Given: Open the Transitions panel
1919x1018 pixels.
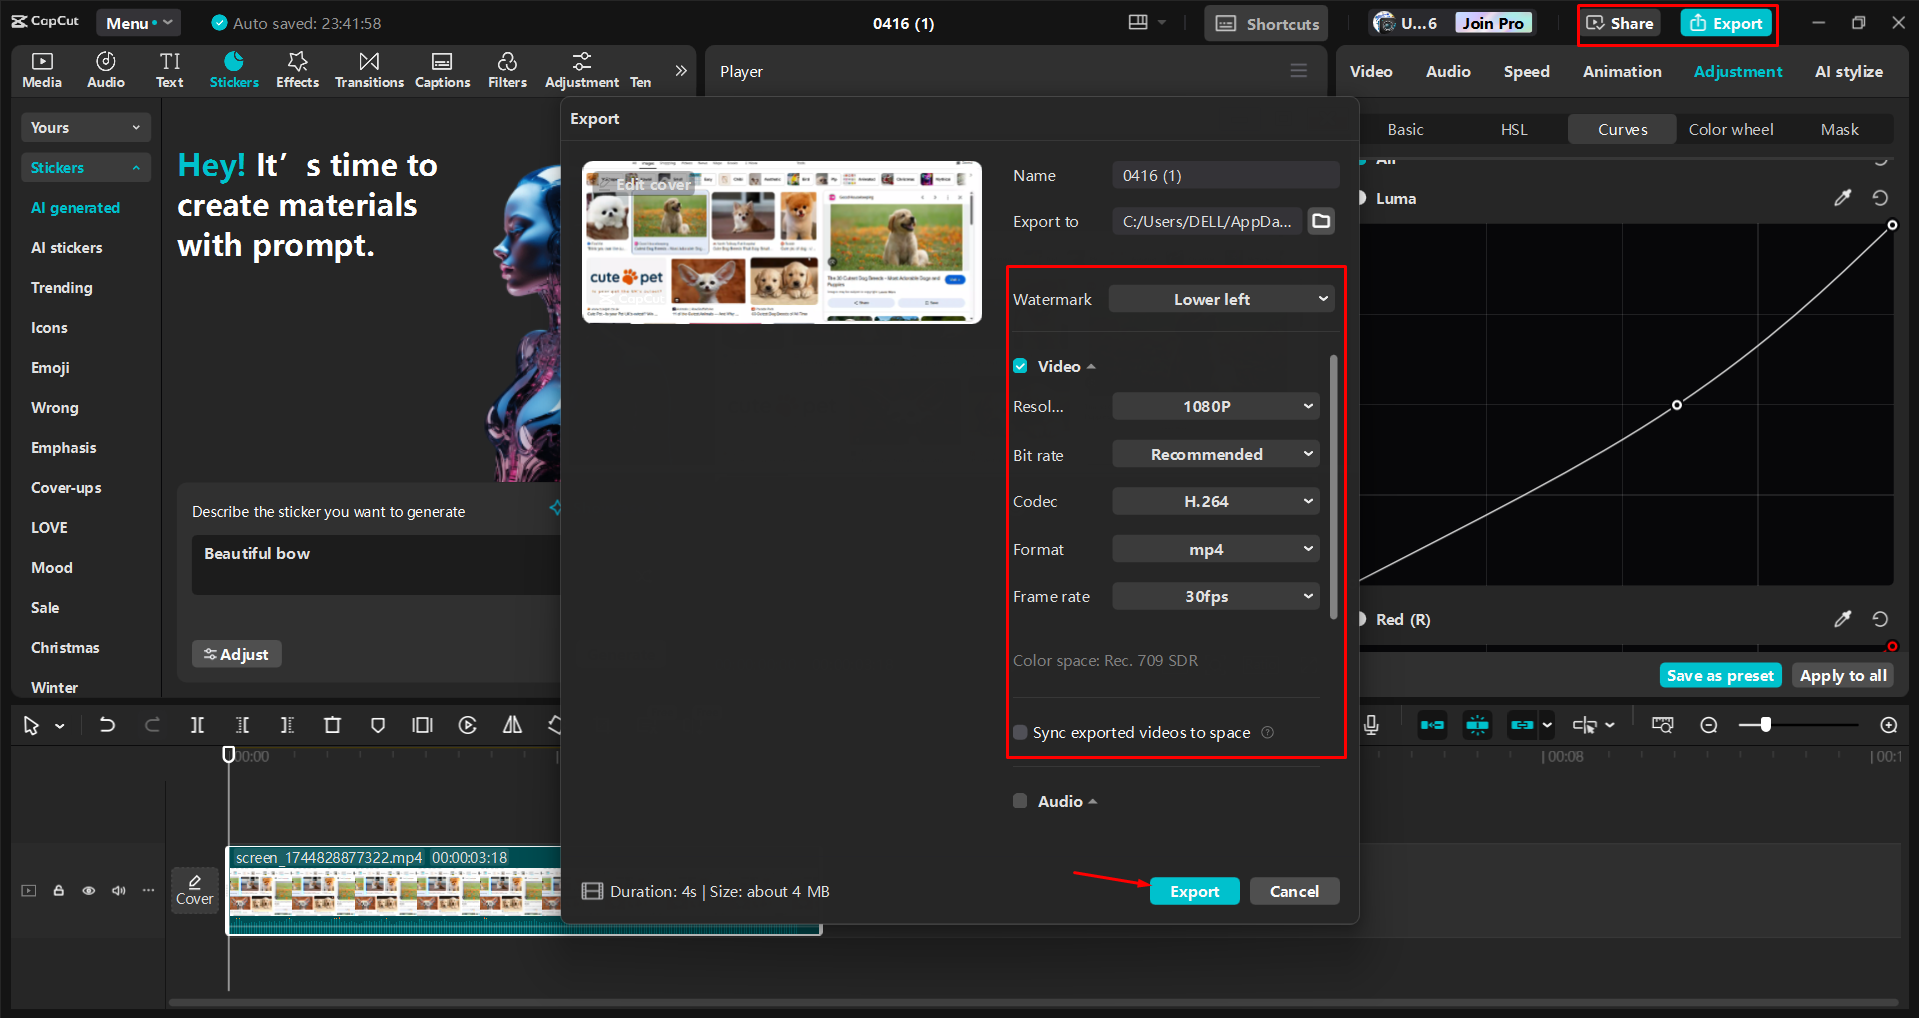Looking at the screenshot, I should coord(368,69).
